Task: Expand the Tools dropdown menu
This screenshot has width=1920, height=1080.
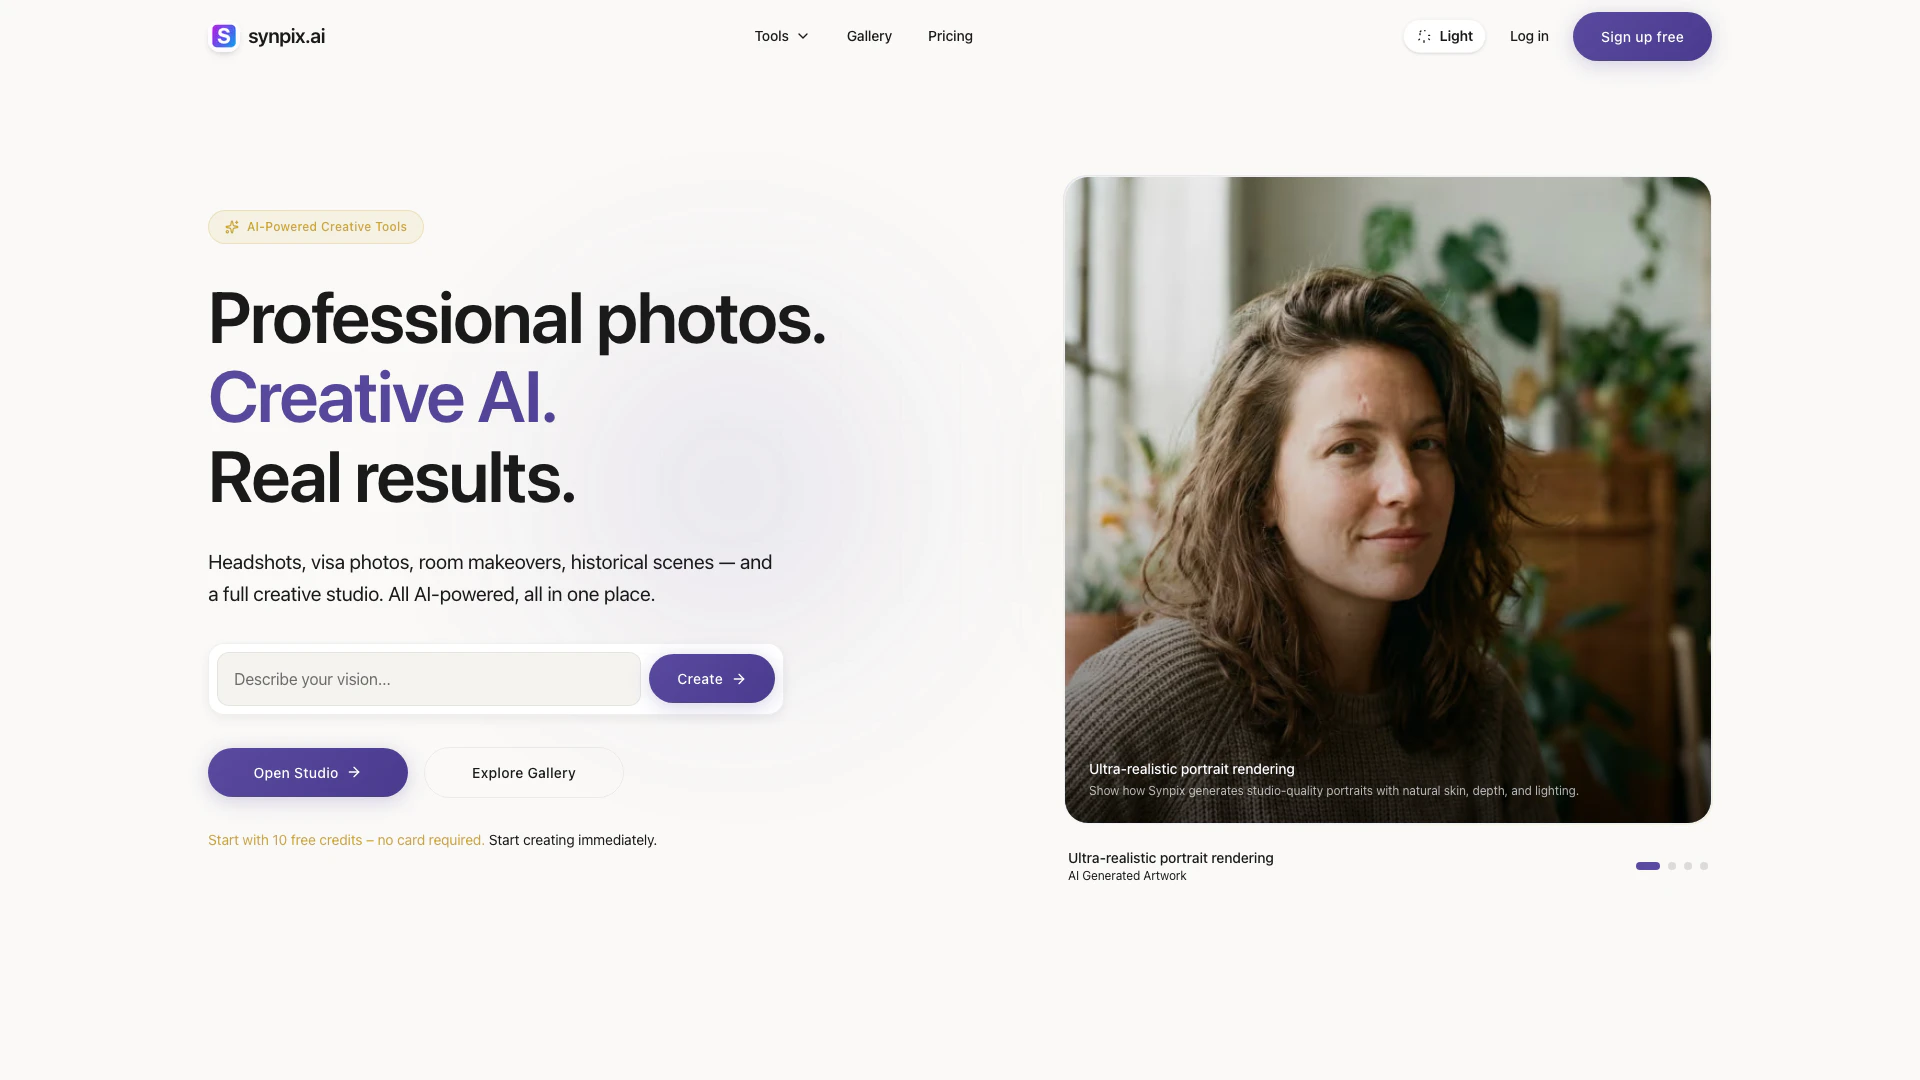Action: point(782,36)
